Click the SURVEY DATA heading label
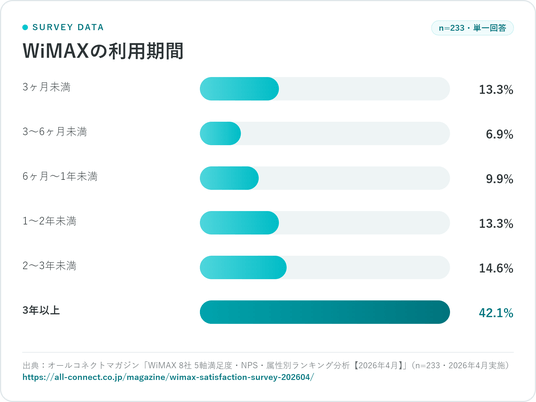The height and width of the screenshot is (402, 536). tap(68, 27)
